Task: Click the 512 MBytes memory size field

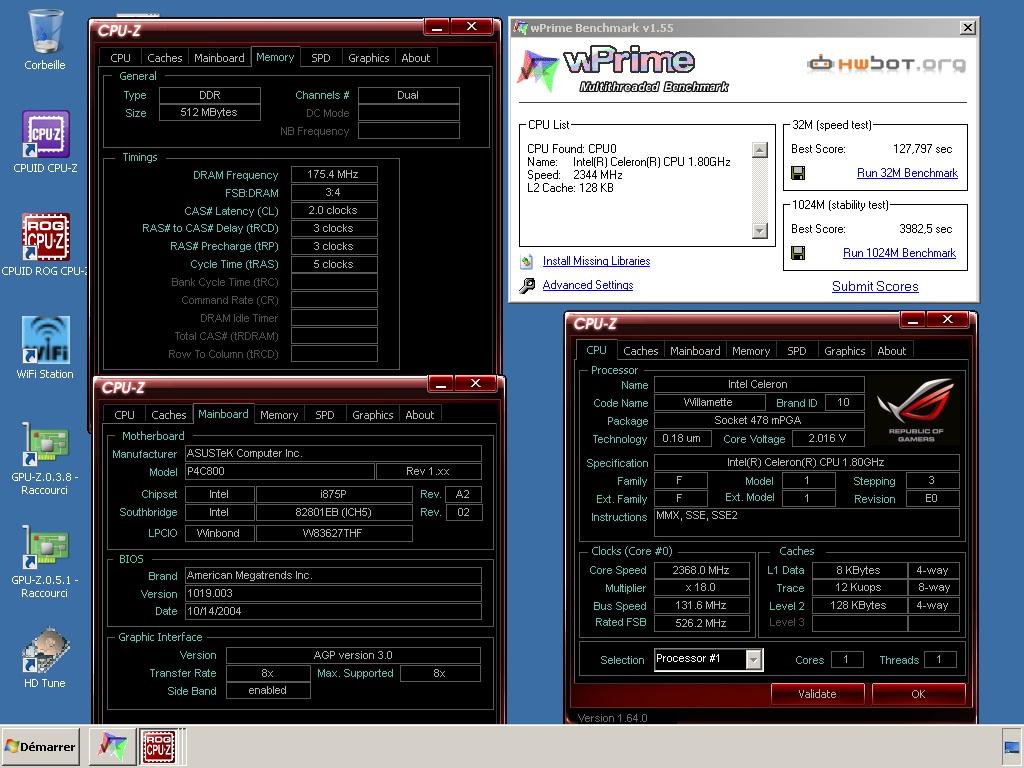Action: [210, 112]
